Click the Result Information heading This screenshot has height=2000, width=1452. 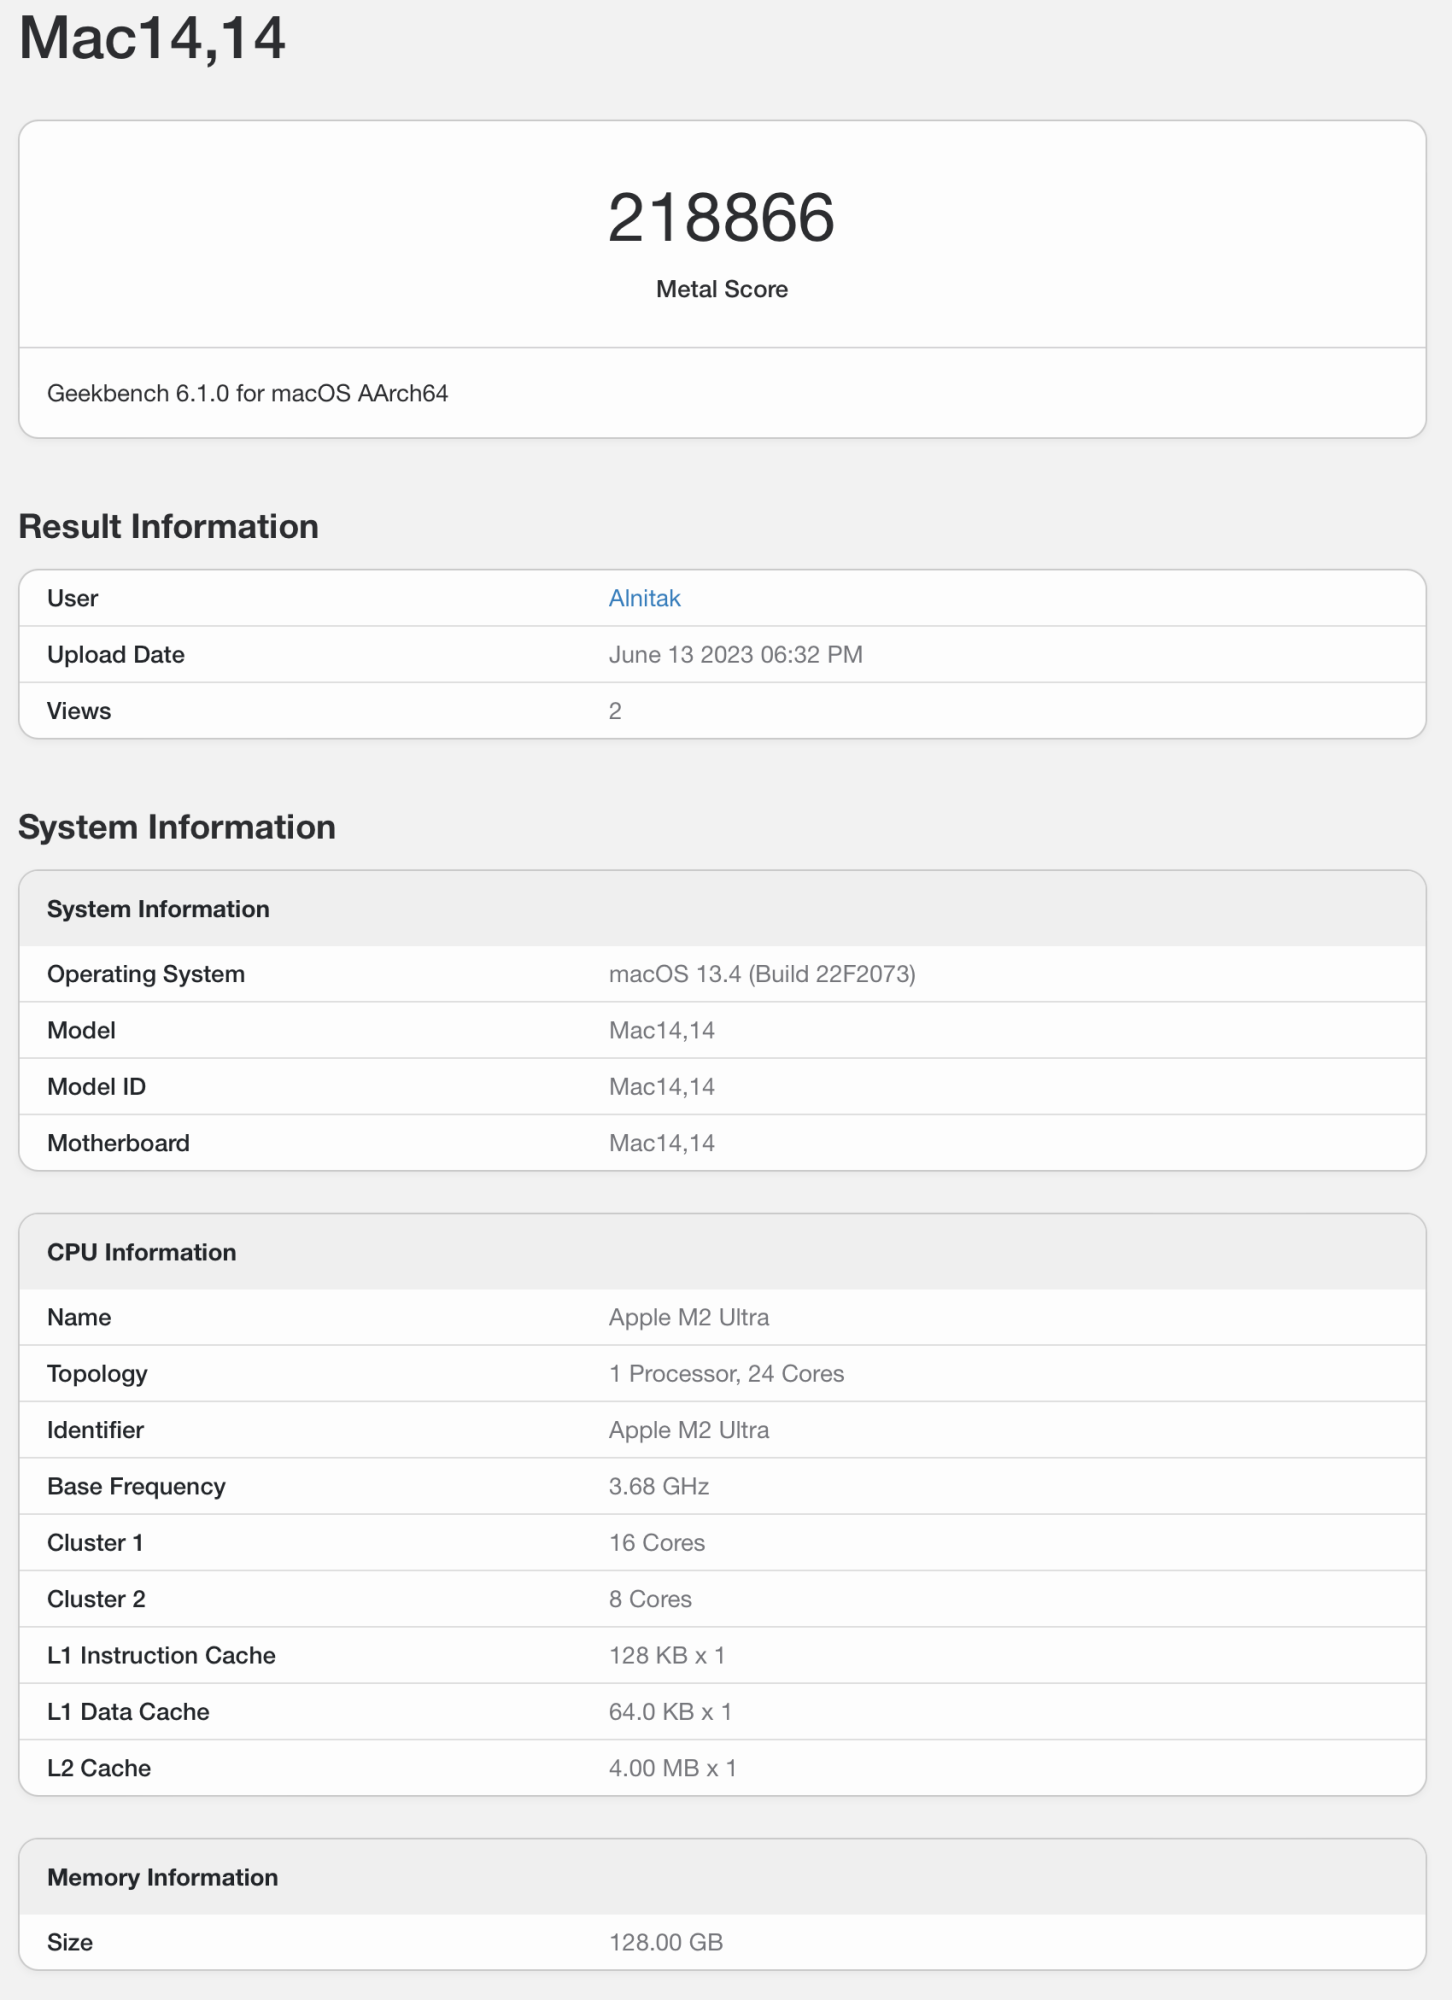point(168,526)
